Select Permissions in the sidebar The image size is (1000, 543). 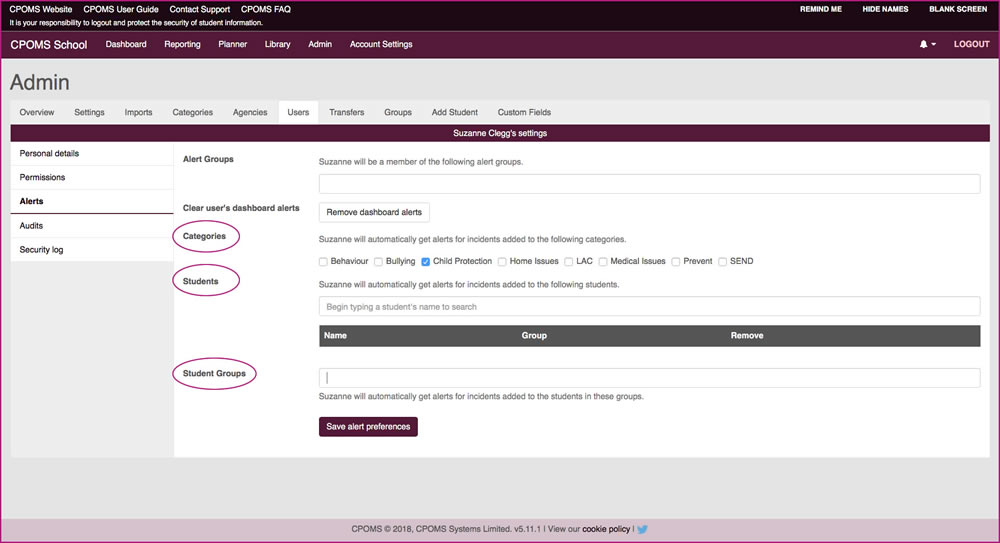pyautogui.click(x=92, y=177)
